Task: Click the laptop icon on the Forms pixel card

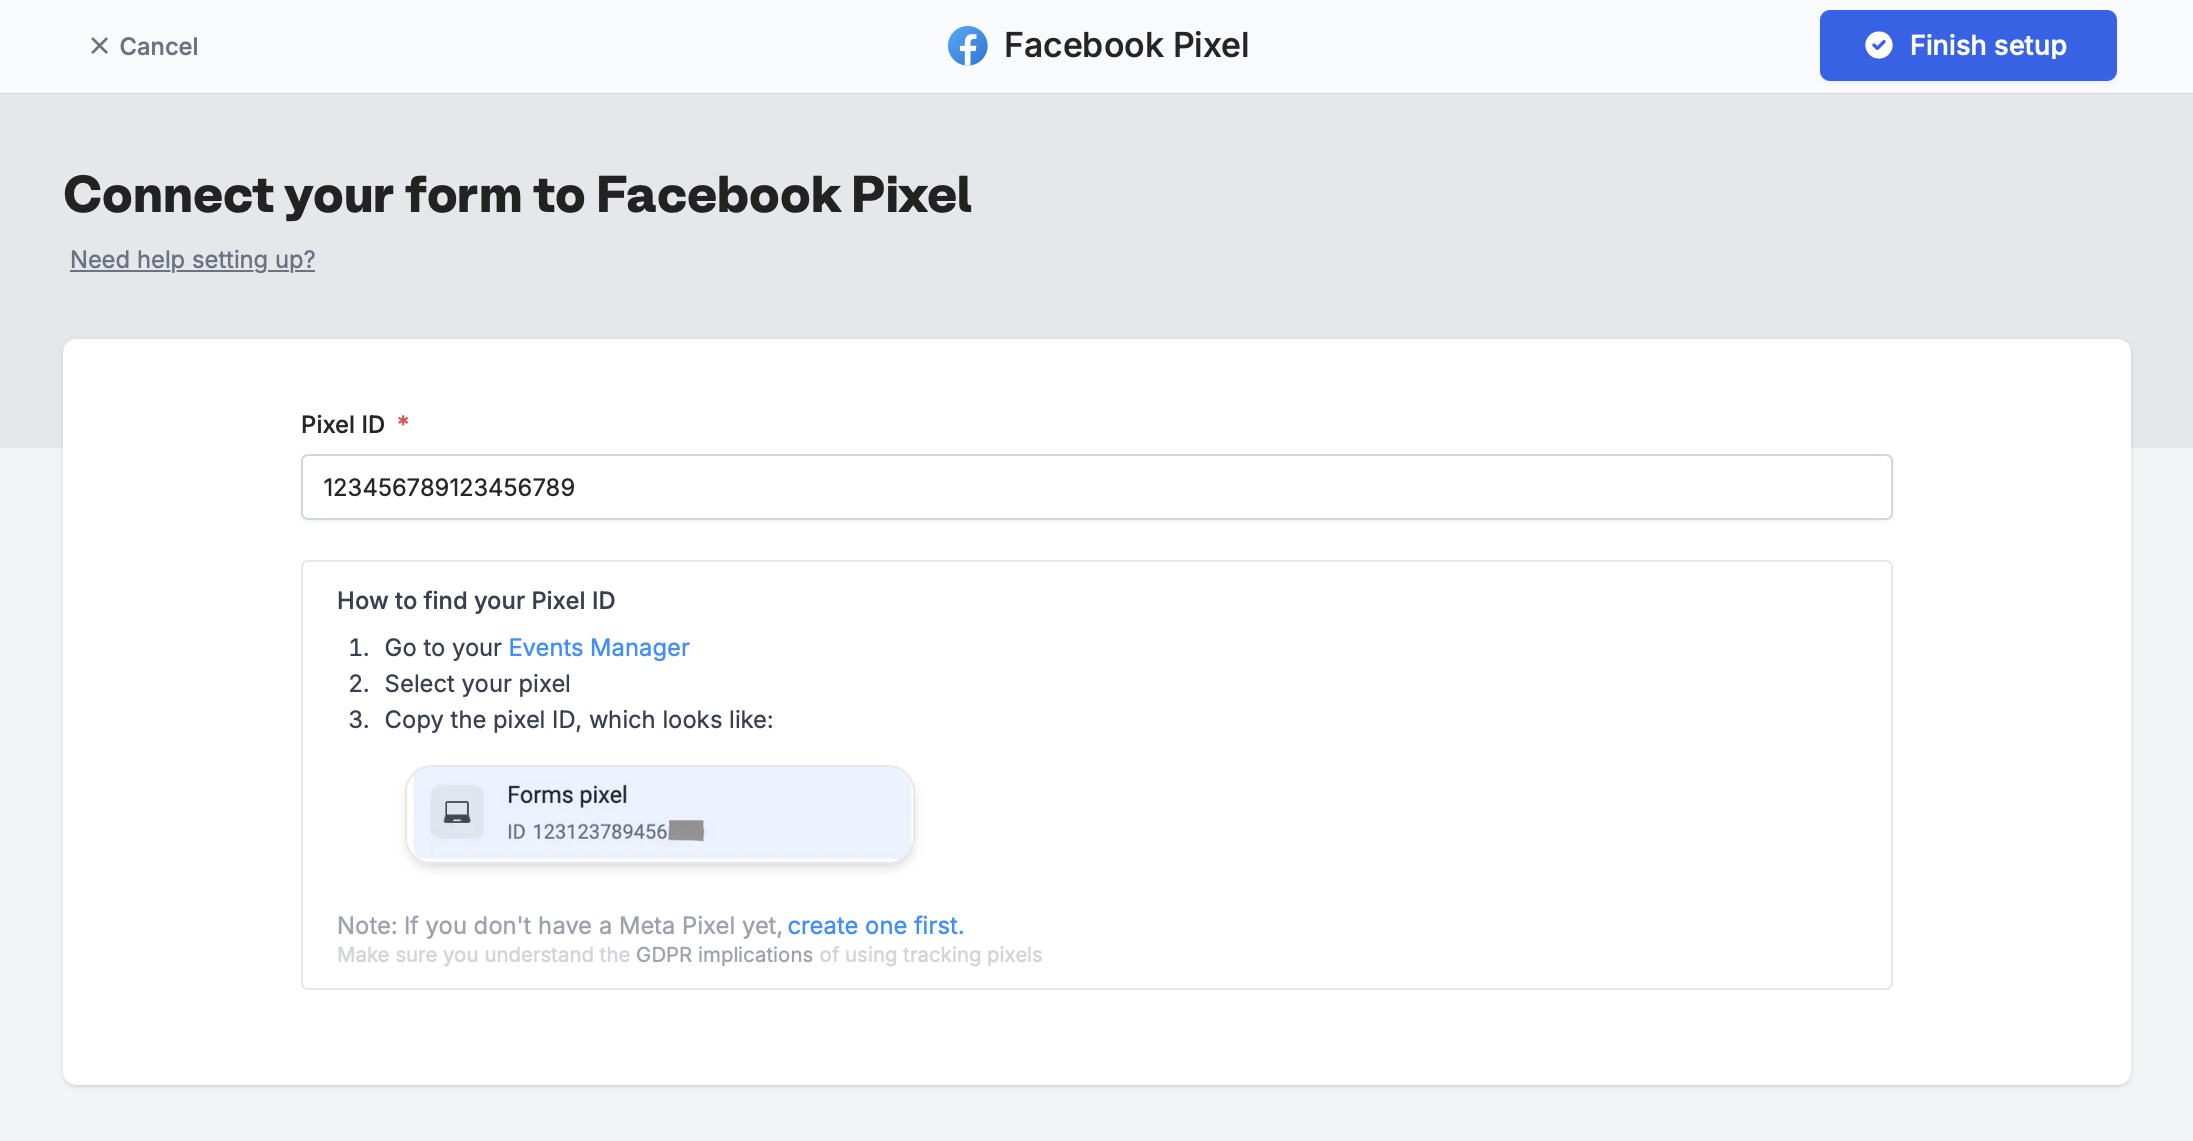Action: pyautogui.click(x=457, y=812)
